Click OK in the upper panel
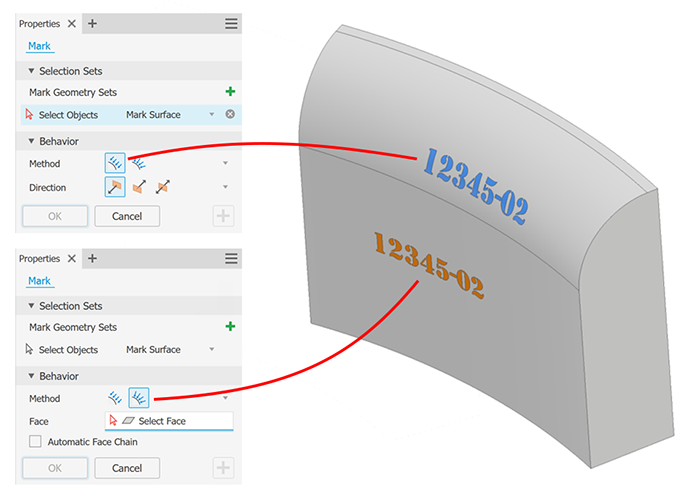Viewport: 700px width, 497px height. click(x=55, y=216)
